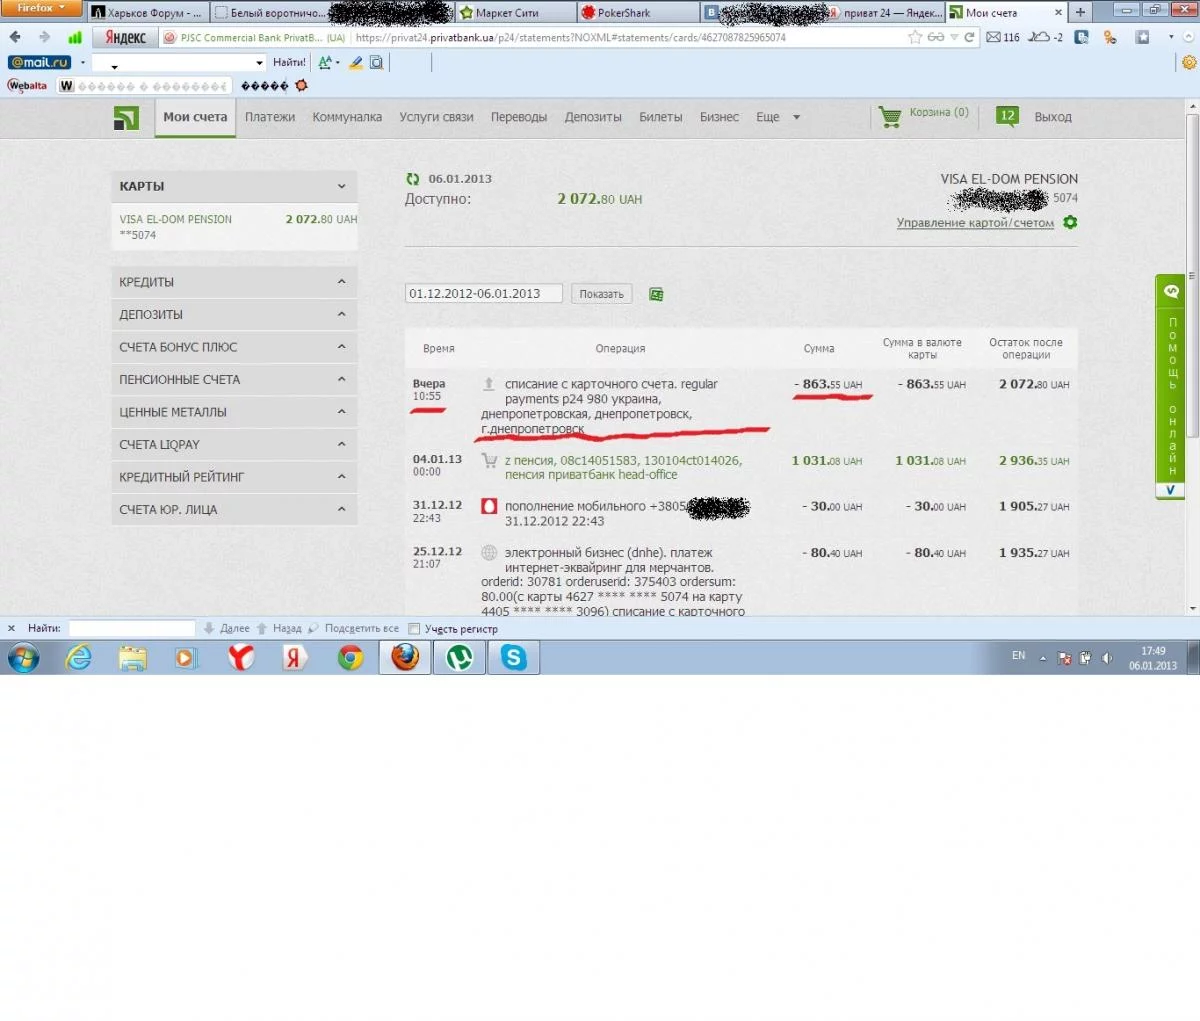
Task: Bookmark page with the star icon
Action: click(x=915, y=37)
